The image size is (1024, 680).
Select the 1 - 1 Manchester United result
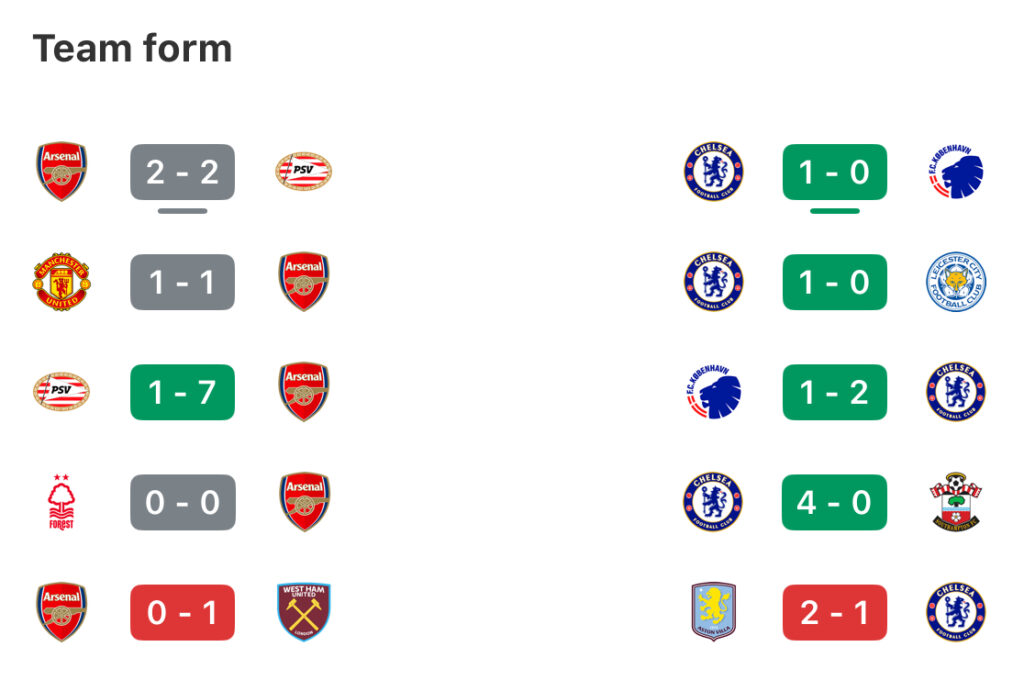click(182, 282)
